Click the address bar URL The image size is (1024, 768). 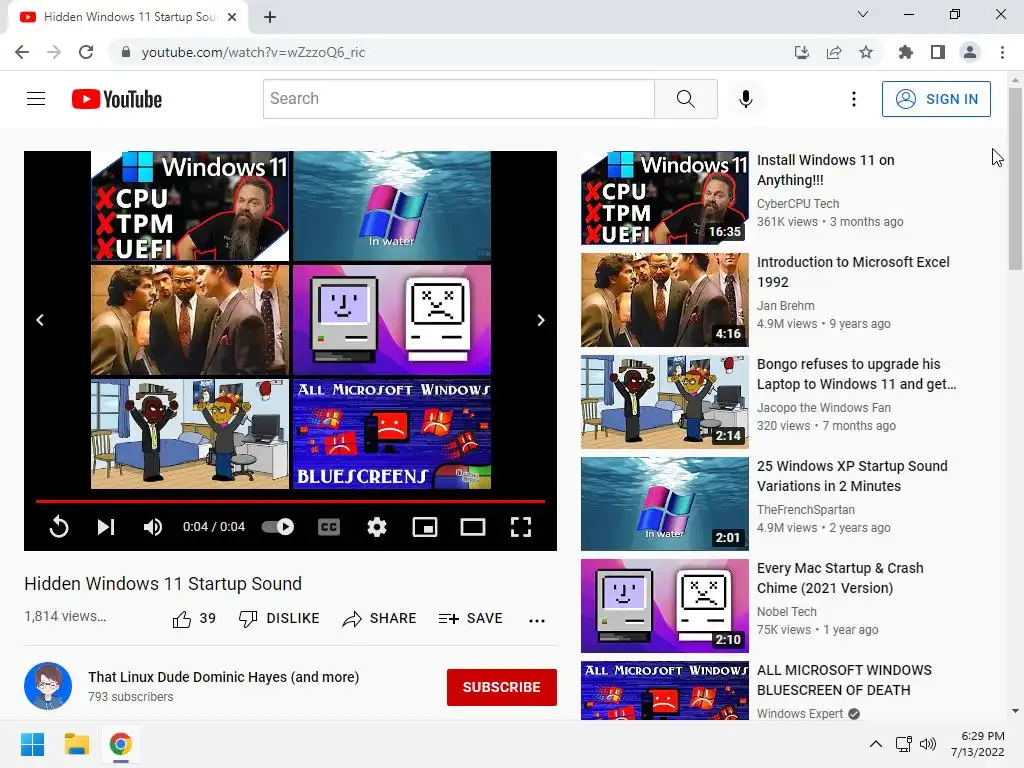(253, 52)
